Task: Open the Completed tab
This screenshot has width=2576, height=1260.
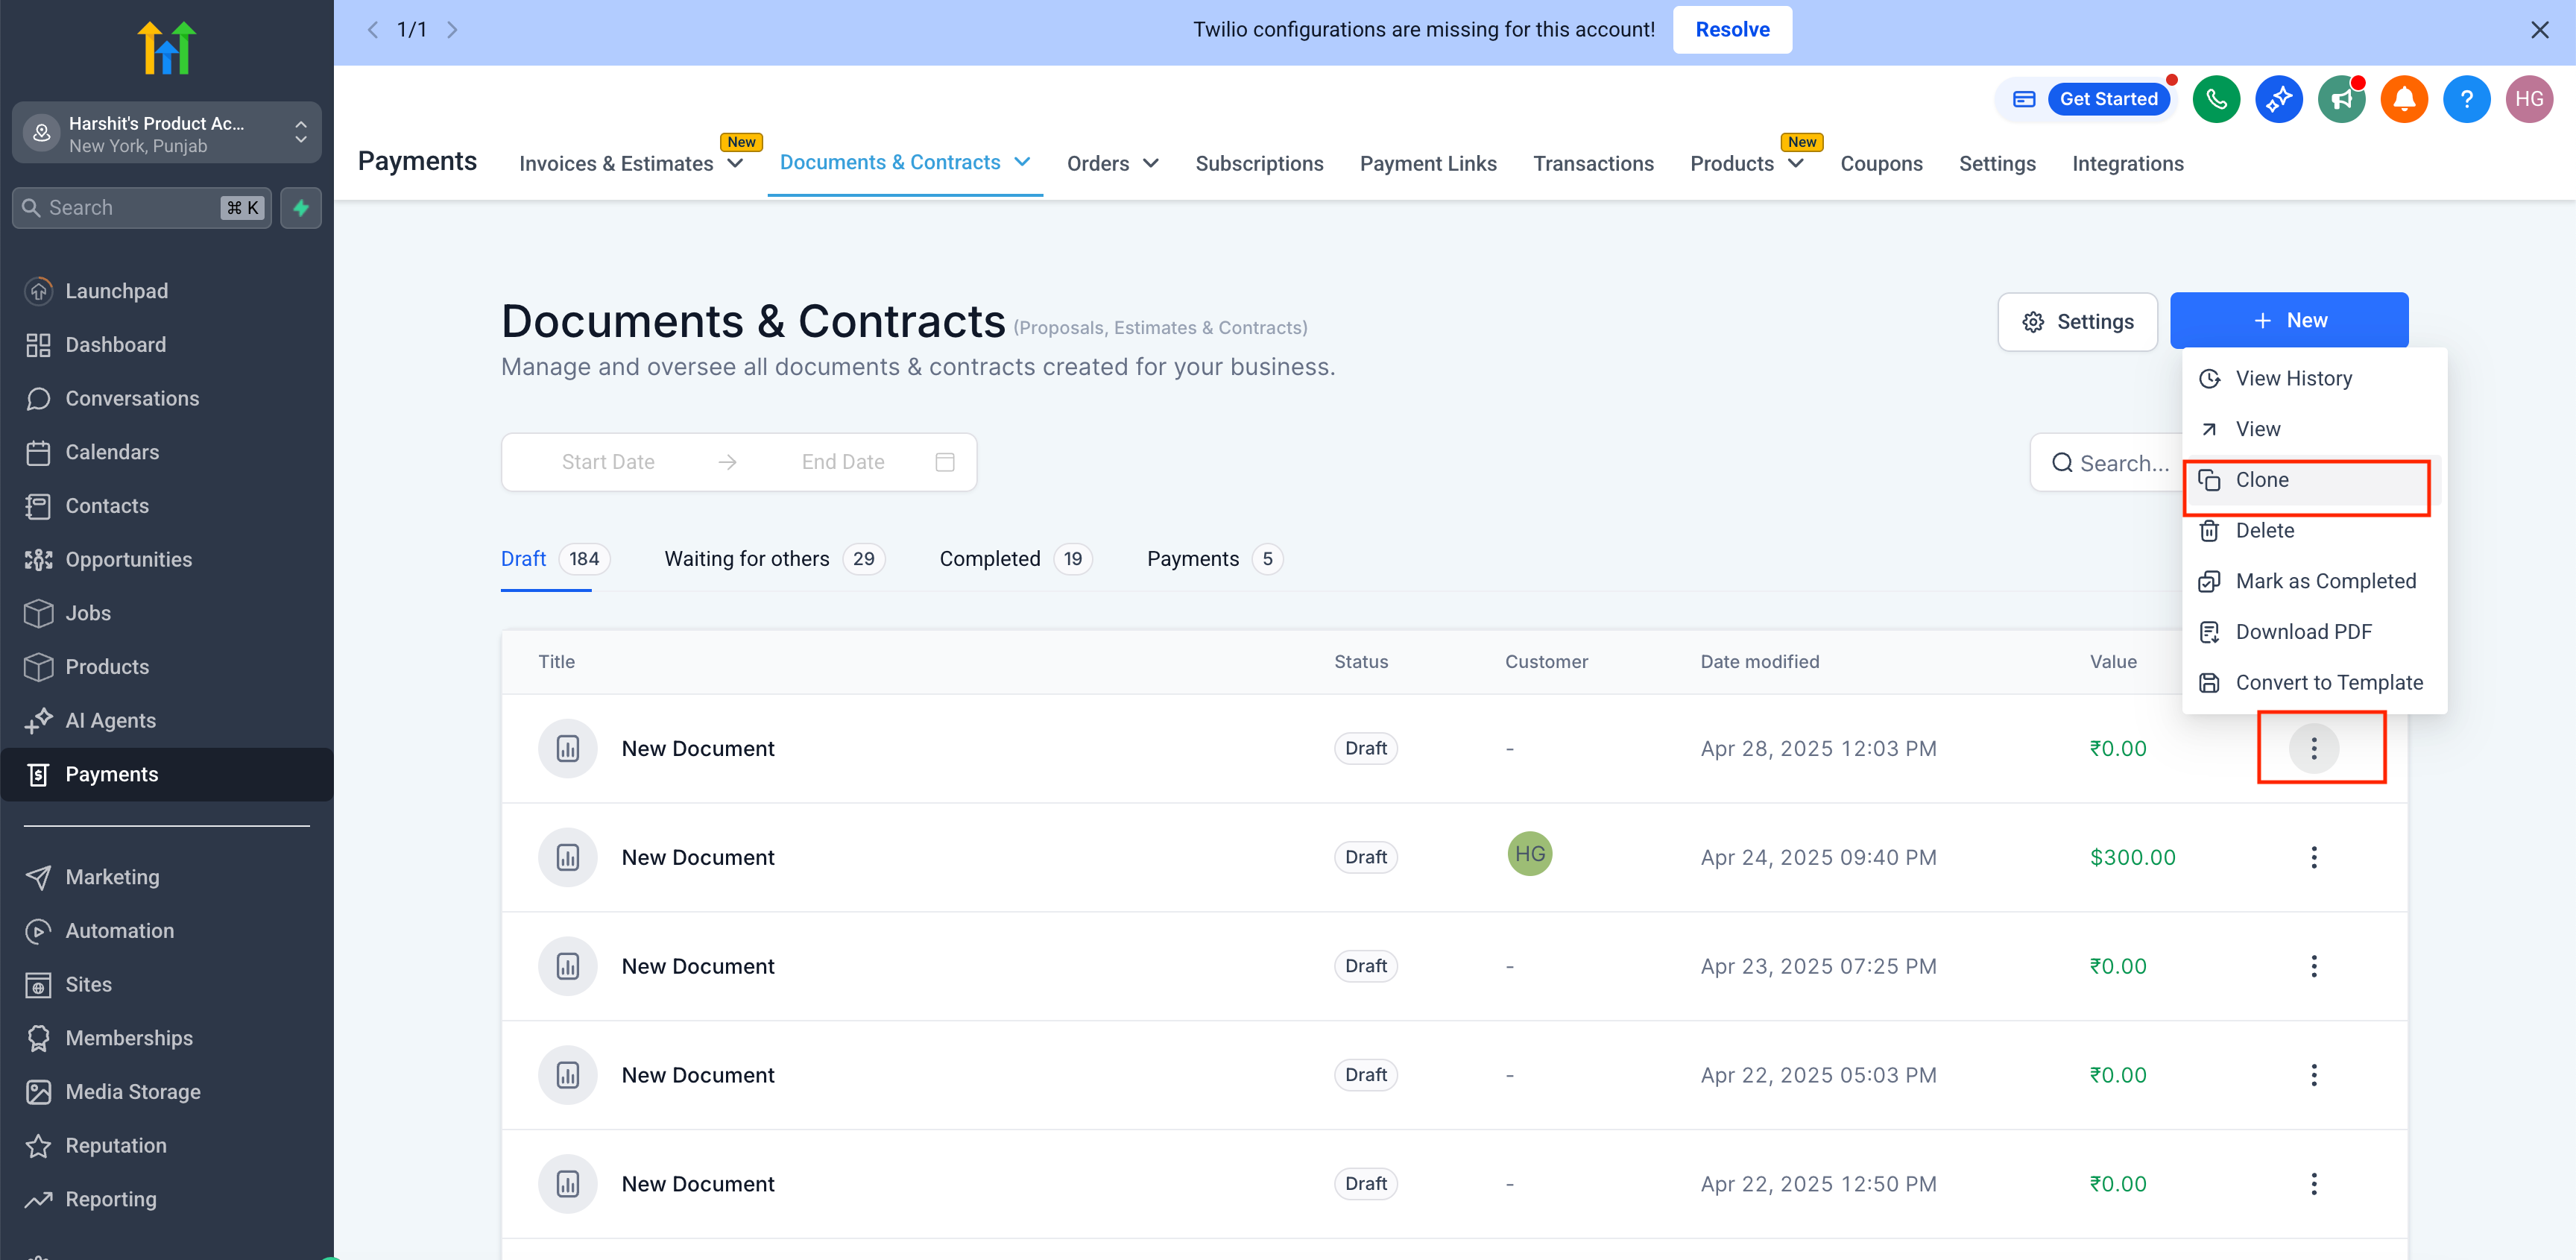Action: 989,559
